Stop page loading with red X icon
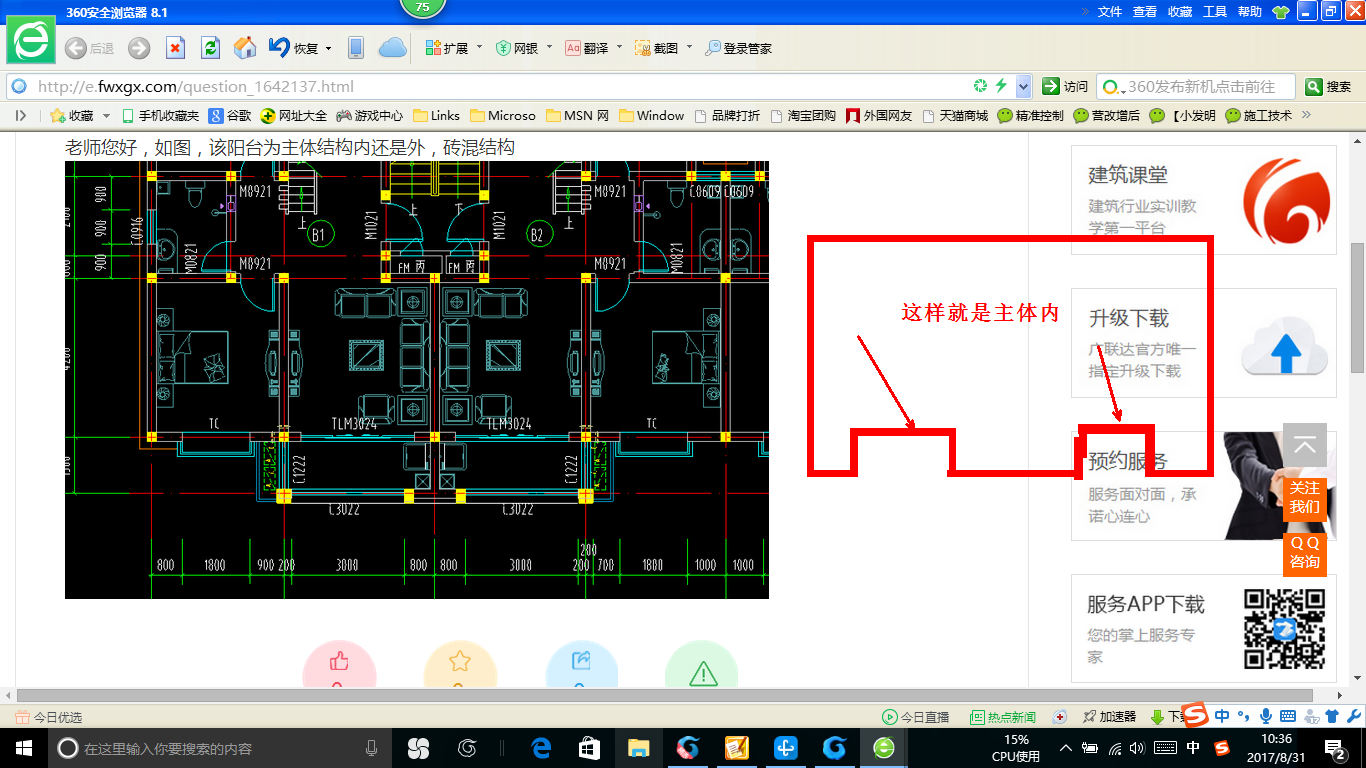Viewport: 1366px width, 768px height. 175,48
